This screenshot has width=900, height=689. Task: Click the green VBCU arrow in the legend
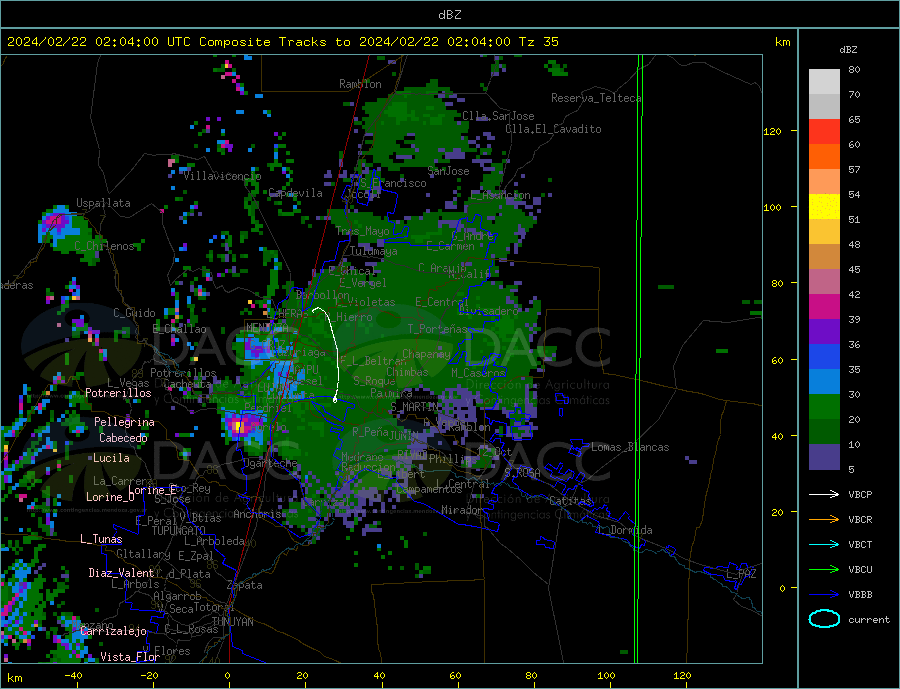coord(824,569)
